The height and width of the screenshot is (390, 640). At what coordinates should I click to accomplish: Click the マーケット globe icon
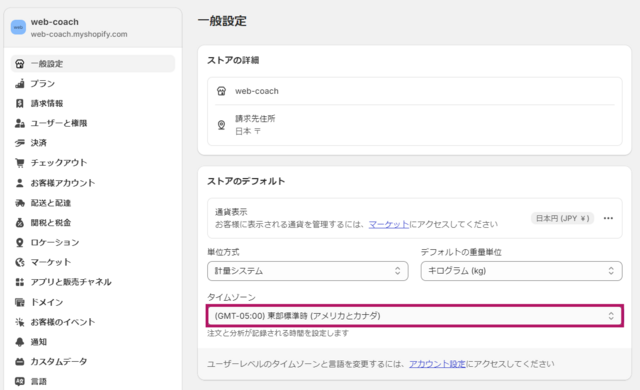(x=20, y=262)
